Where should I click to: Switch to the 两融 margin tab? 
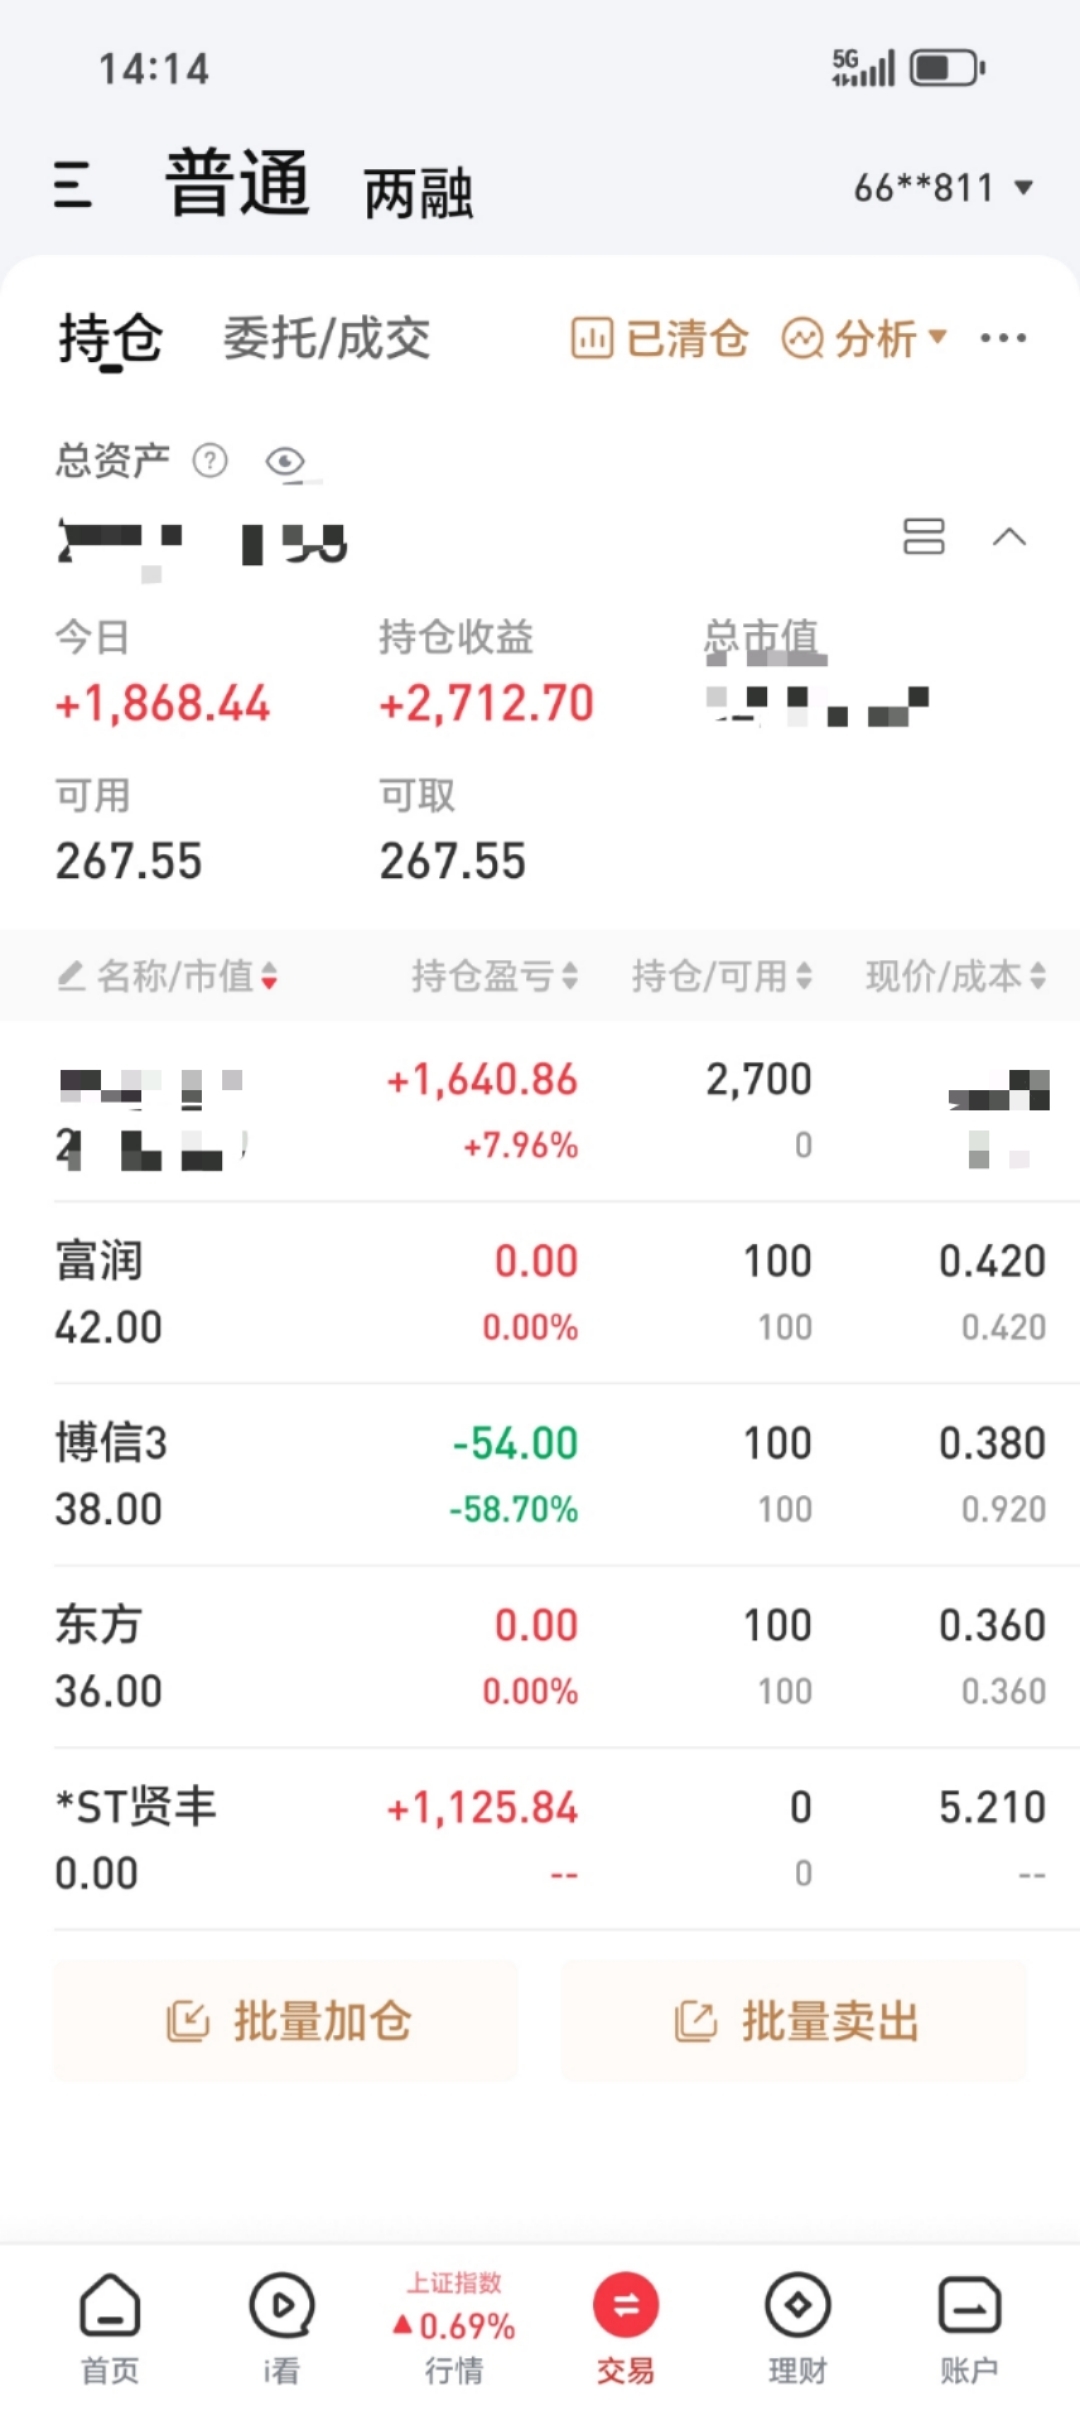pyautogui.click(x=418, y=193)
